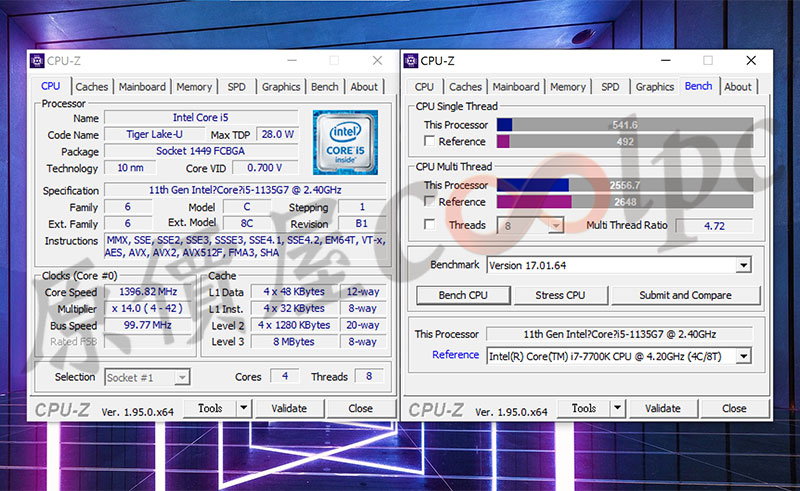Click the Core VID value 0.700 V
This screenshot has width=800, height=491.
(x=265, y=168)
